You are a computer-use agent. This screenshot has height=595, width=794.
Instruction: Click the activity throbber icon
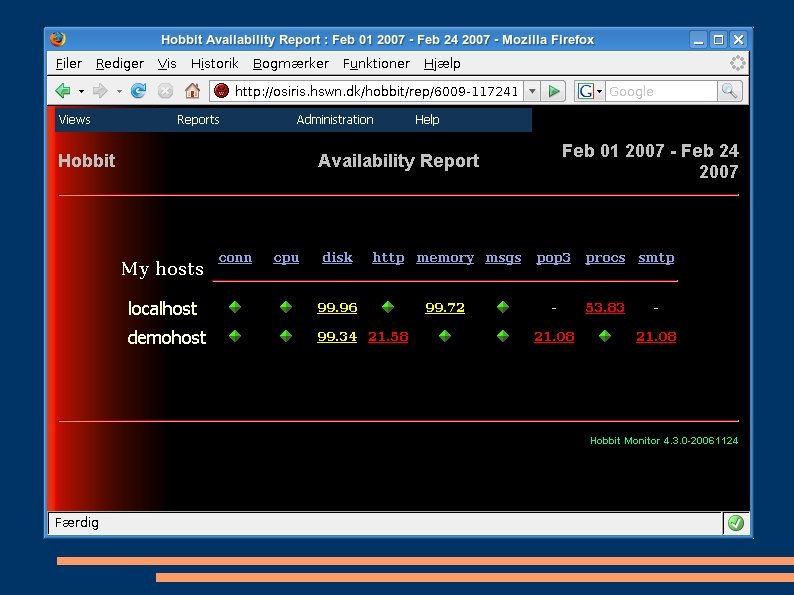pyautogui.click(x=738, y=63)
